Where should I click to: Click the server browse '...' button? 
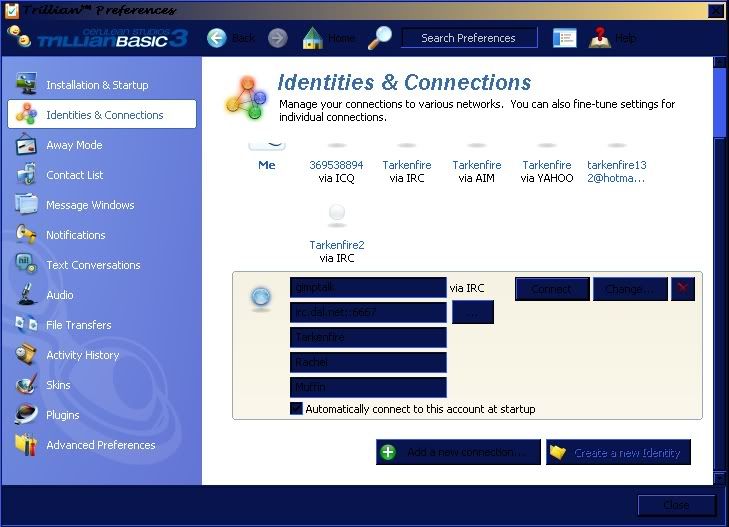(472, 312)
